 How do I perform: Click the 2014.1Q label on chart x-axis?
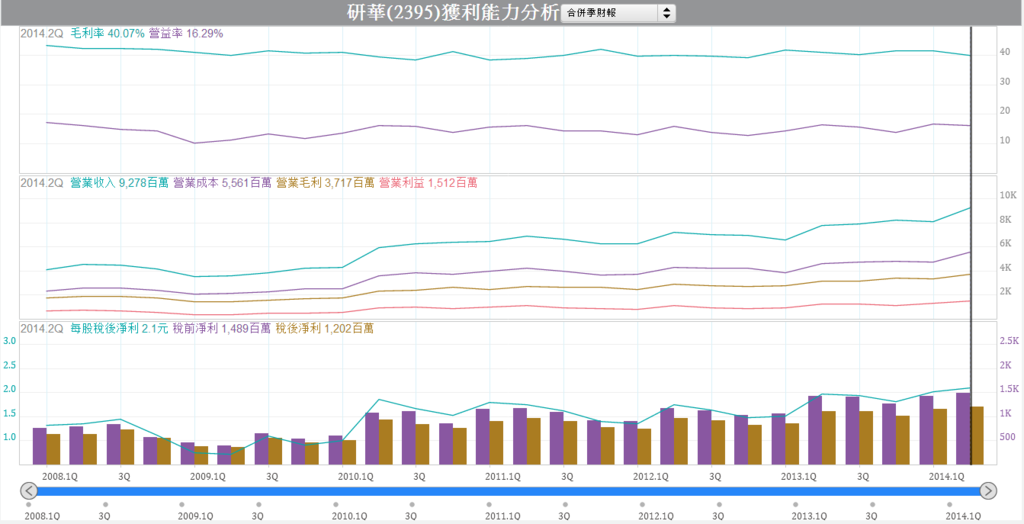946,477
